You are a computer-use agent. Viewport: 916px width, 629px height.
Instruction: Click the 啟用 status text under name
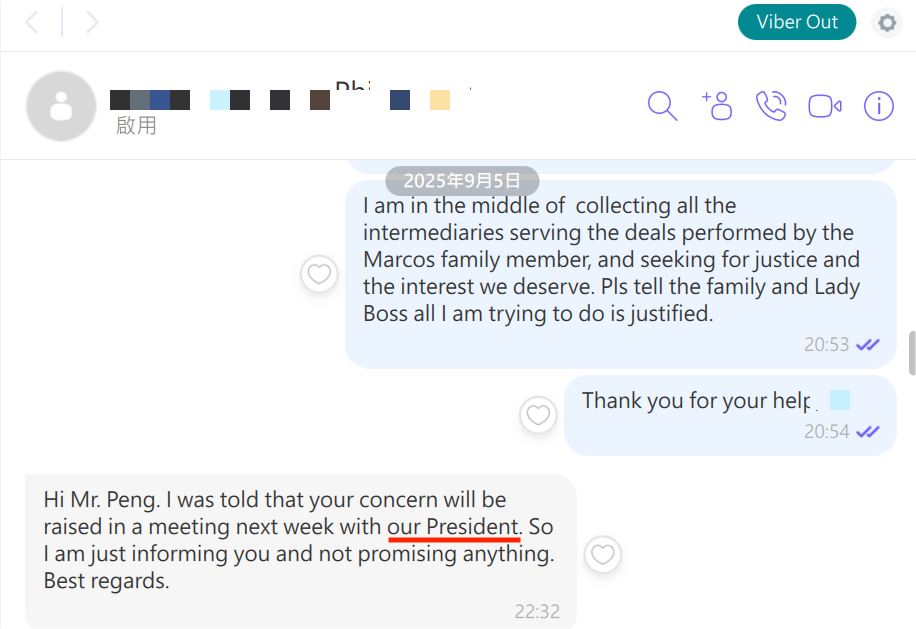(x=136, y=126)
